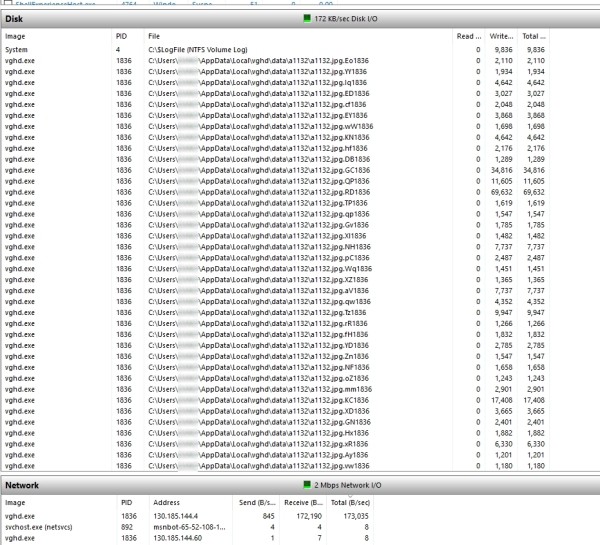Select file path ending in a1132.jpg.QP1836
600x545 pixels.
pos(259,181)
